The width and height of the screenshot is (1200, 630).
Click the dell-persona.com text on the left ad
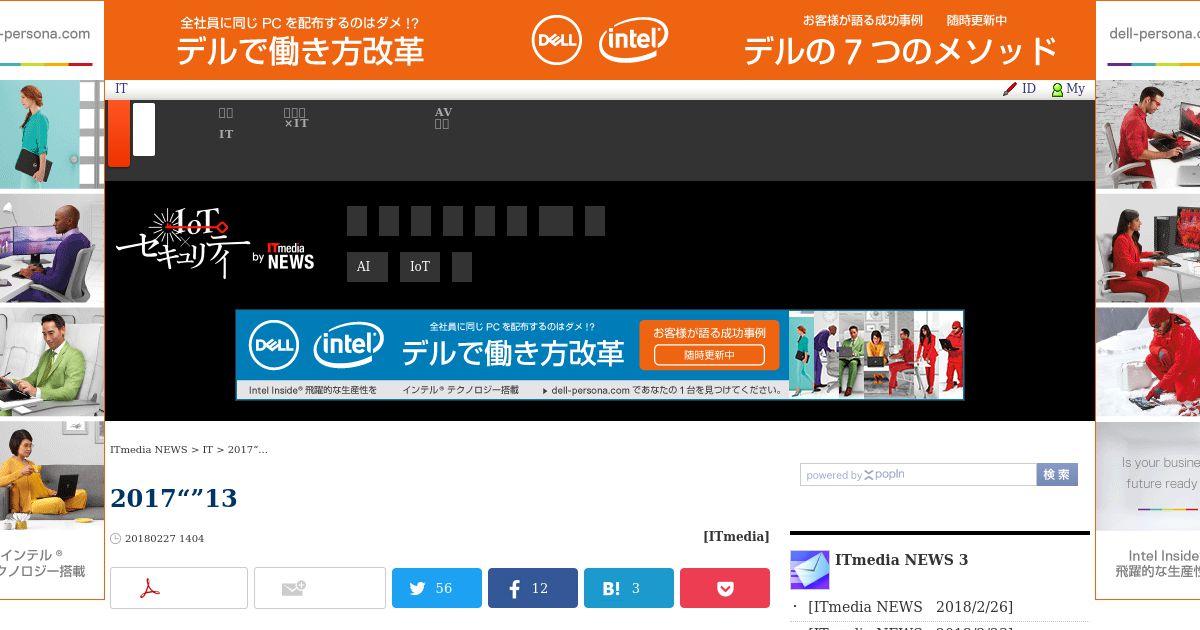45,33
